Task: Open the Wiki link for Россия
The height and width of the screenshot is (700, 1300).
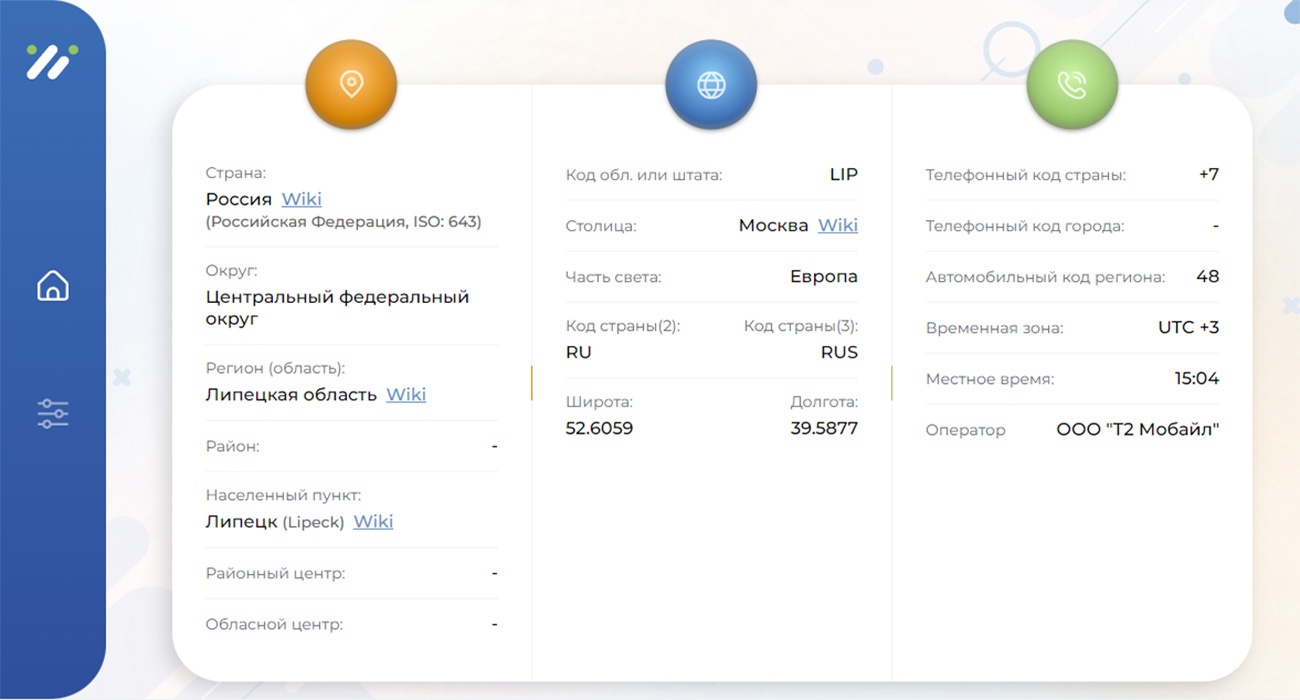Action: click(301, 199)
